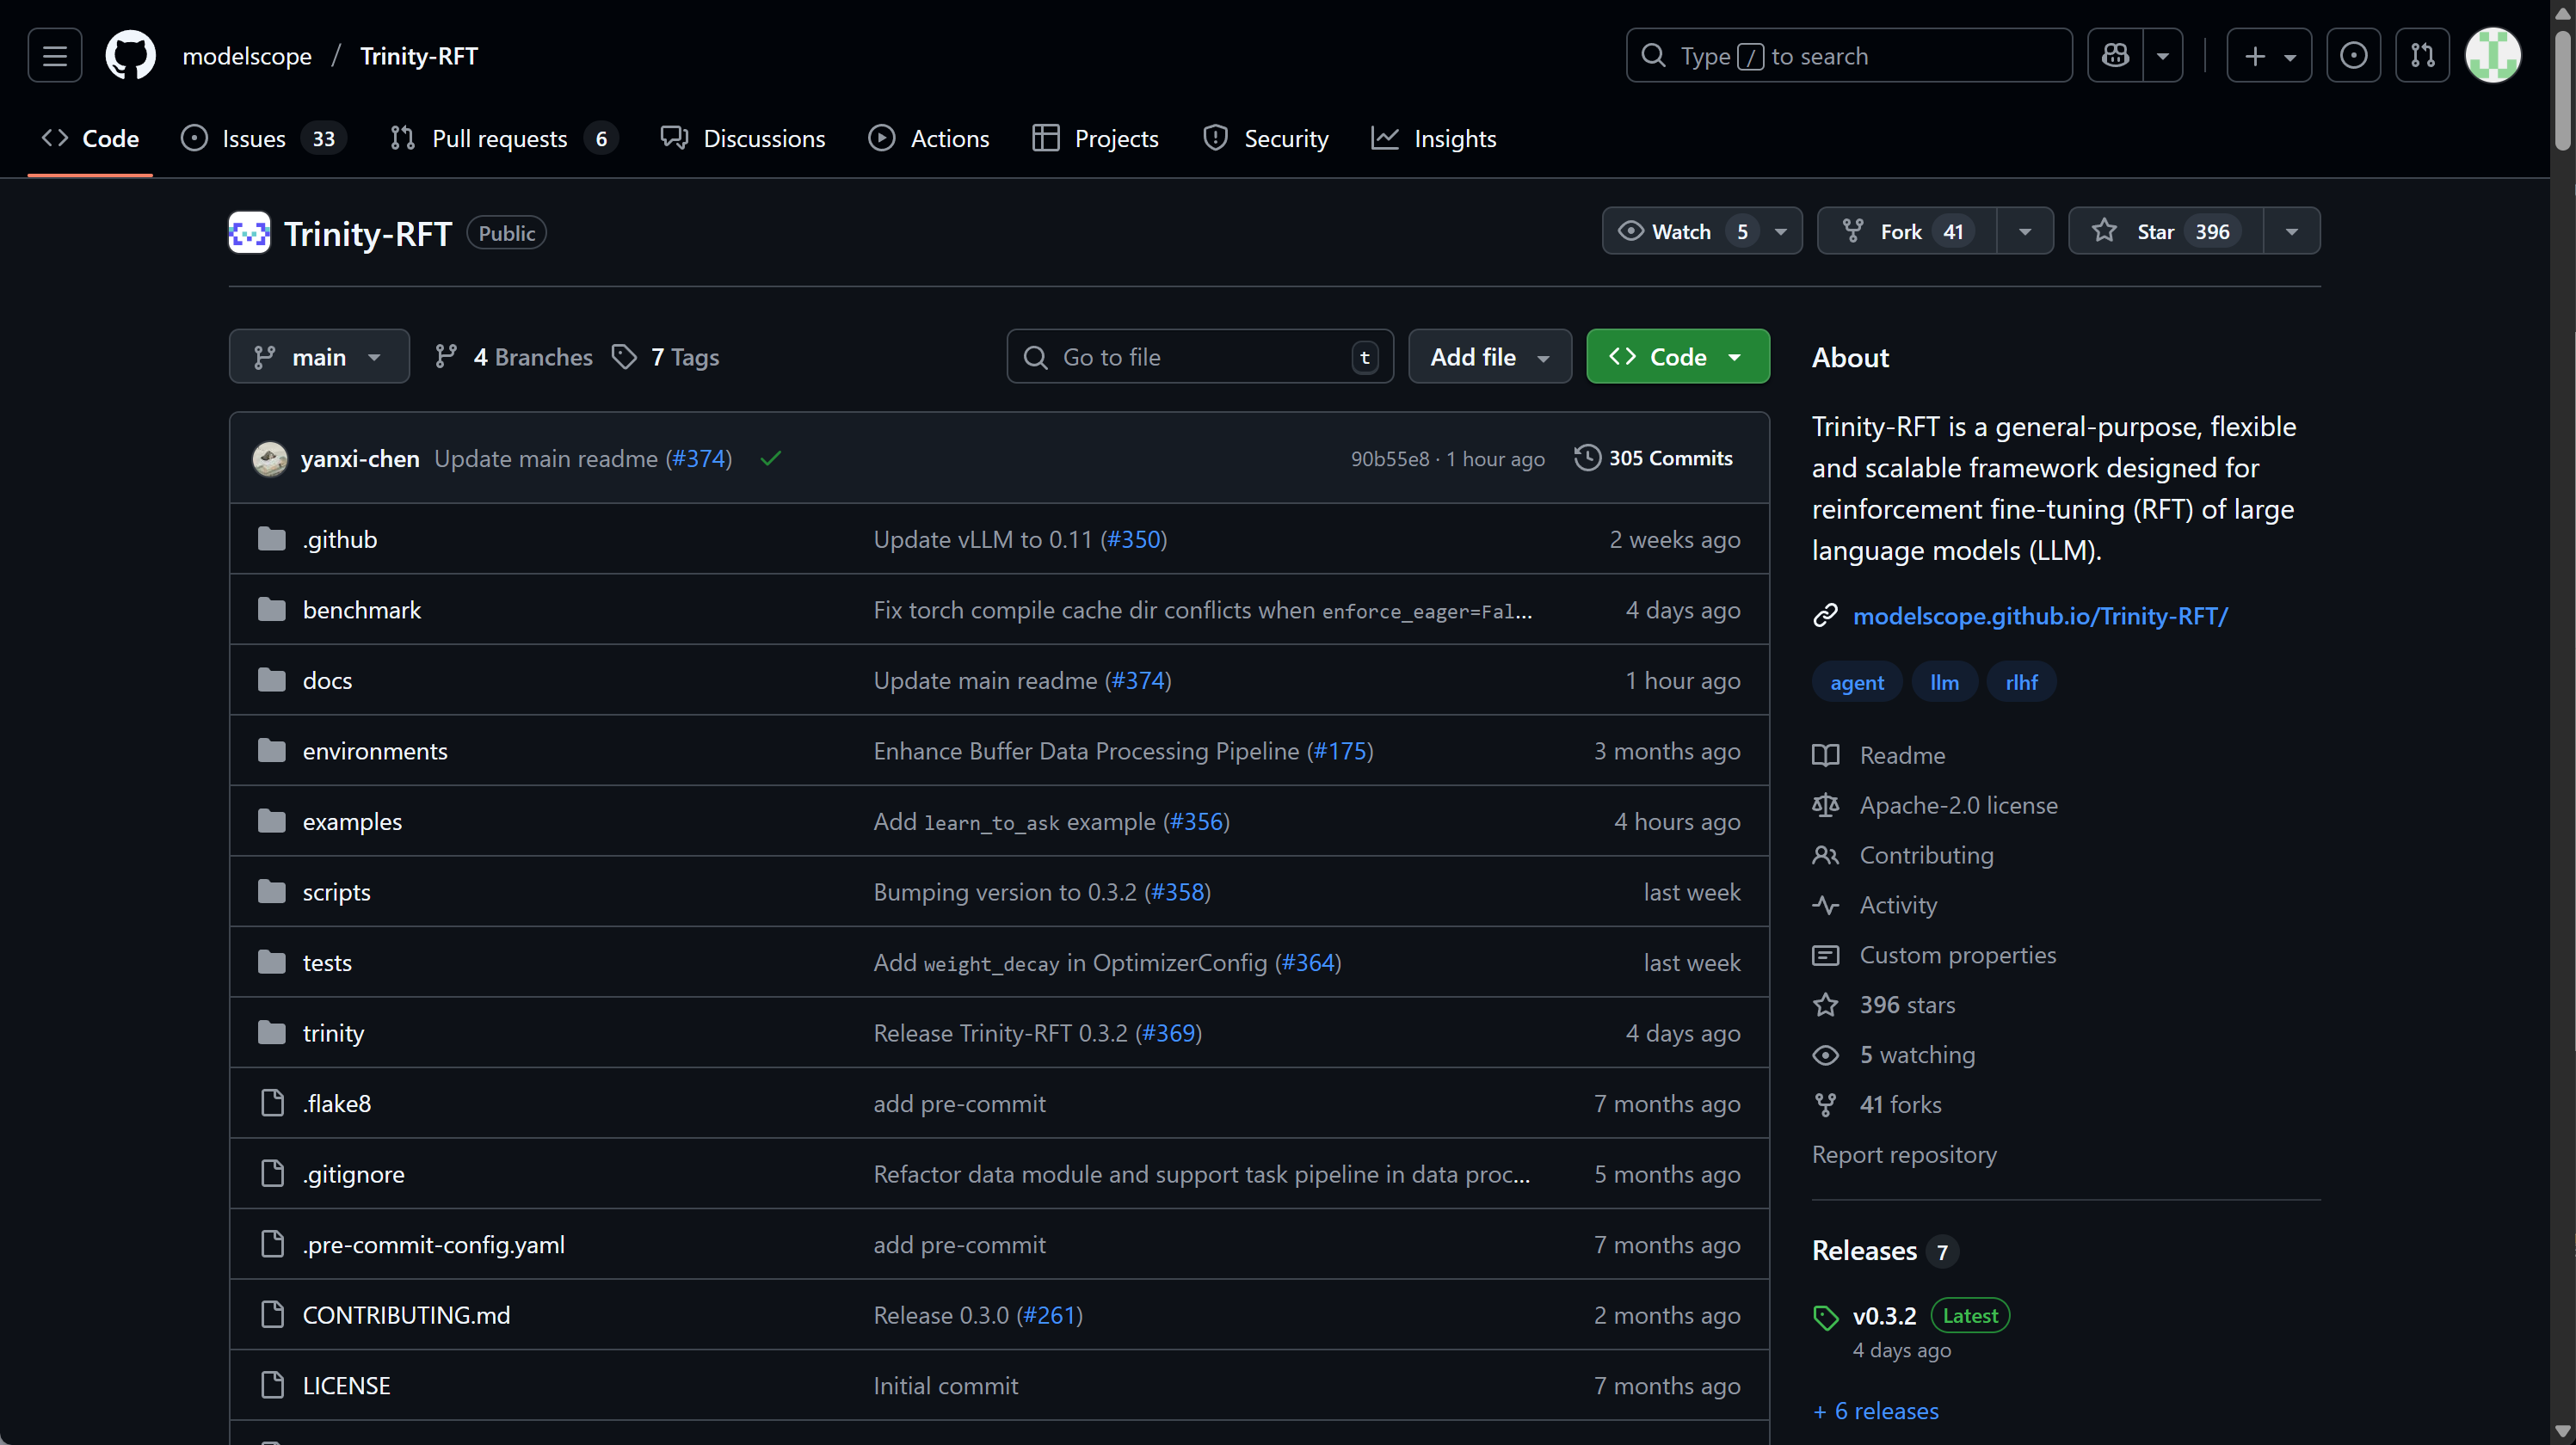Expand the star lists dropdown arrow

(2292, 231)
